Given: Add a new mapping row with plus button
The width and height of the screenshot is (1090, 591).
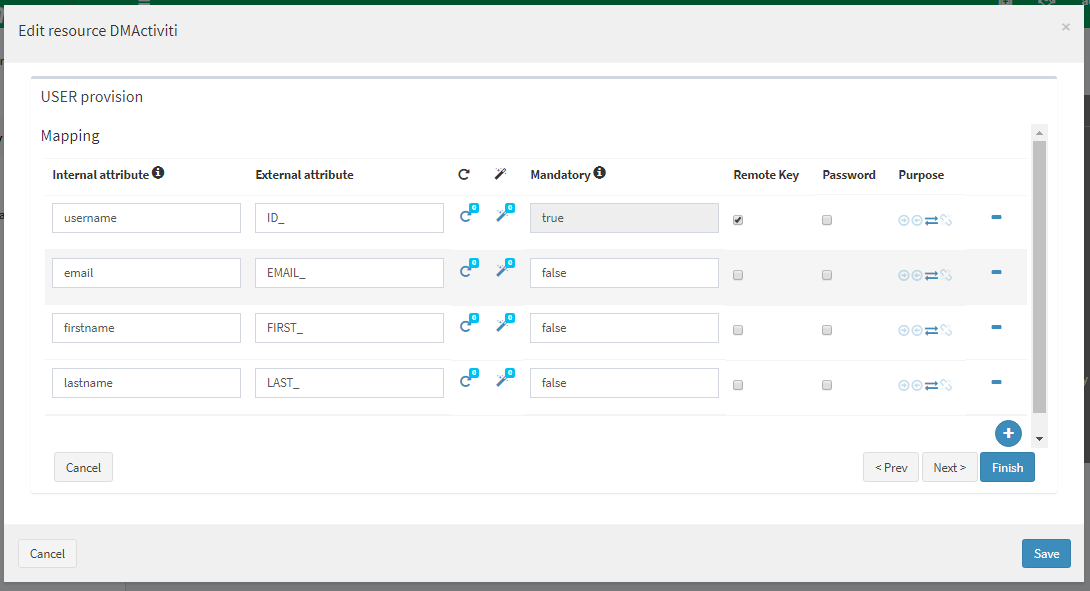Looking at the screenshot, I should click(1008, 433).
